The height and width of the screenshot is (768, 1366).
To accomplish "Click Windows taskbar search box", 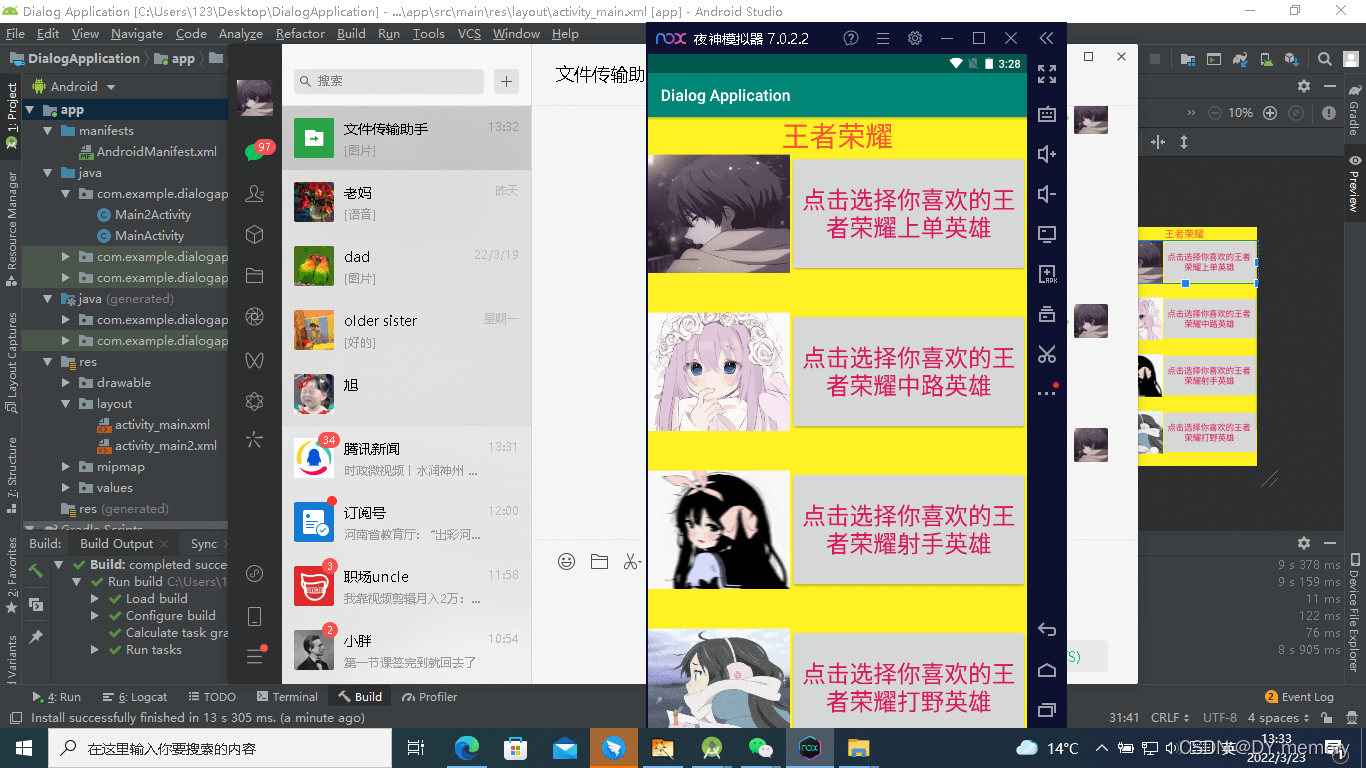I will (220, 748).
